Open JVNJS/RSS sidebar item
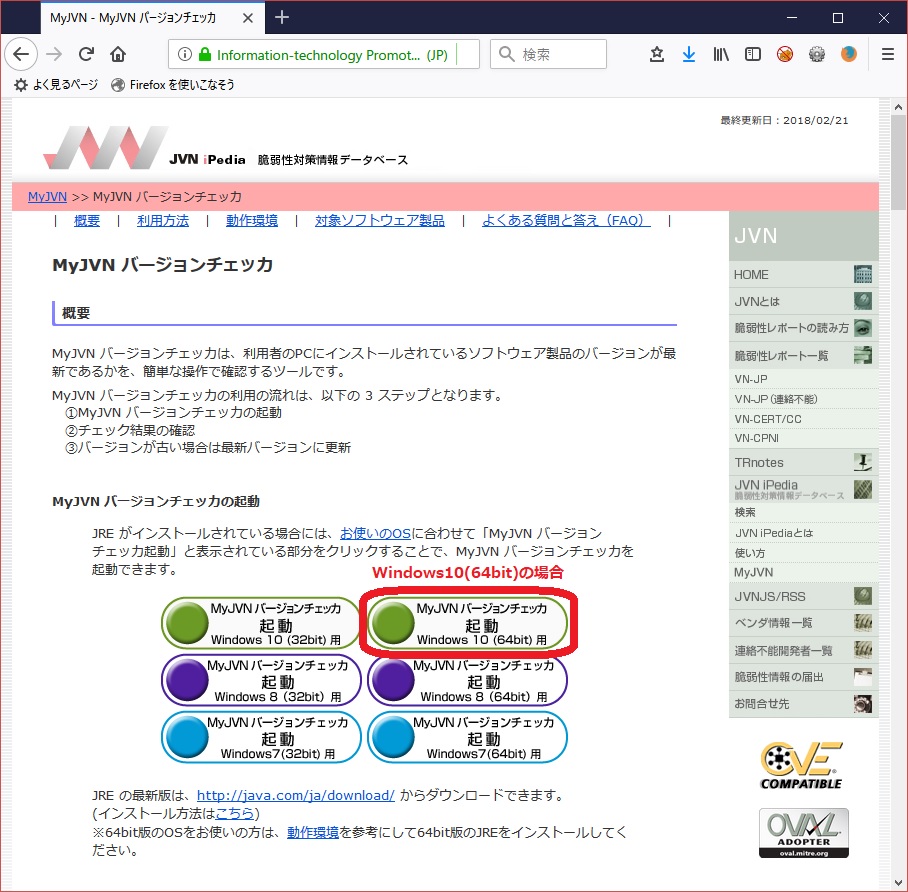The width and height of the screenshot is (908, 892). click(x=803, y=596)
